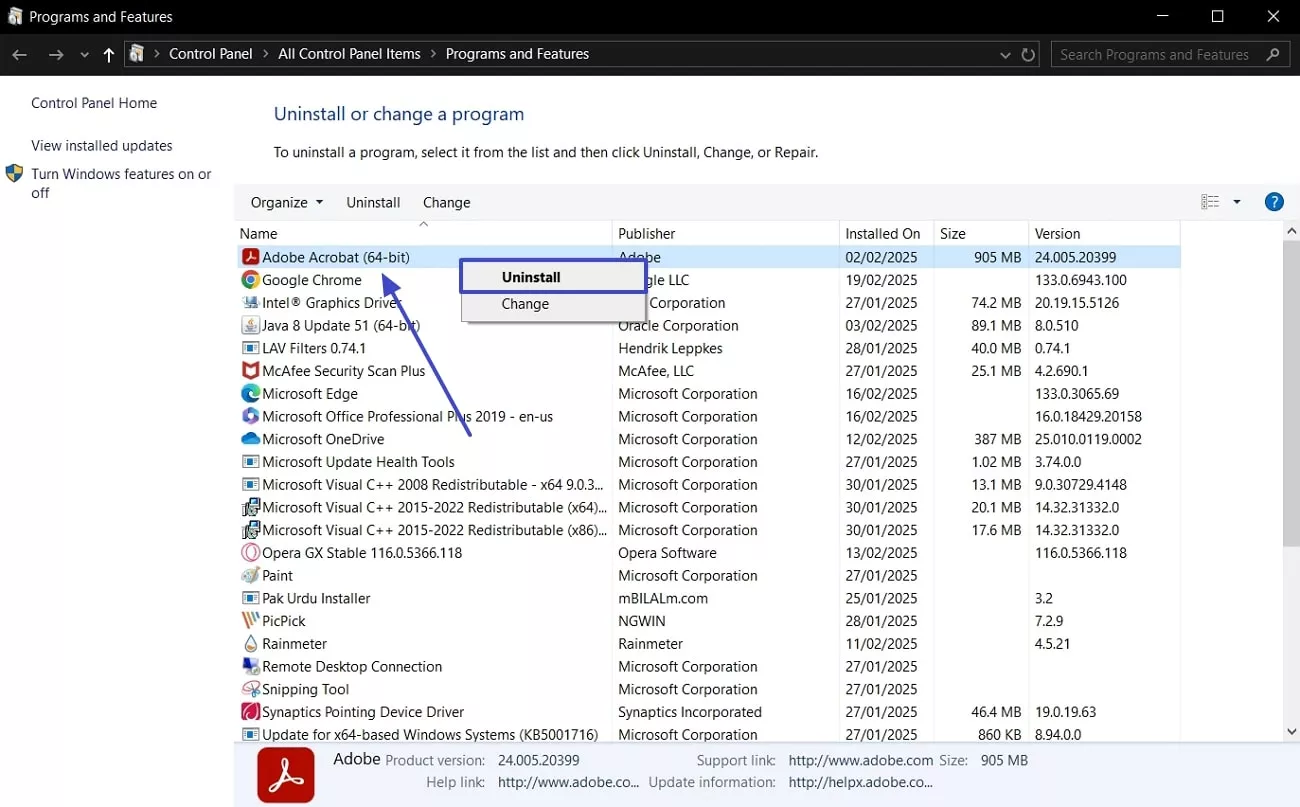The image size is (1300, 807).
Task: Select Update for x64-based Windows Systems row
Action: coord(708,735)
